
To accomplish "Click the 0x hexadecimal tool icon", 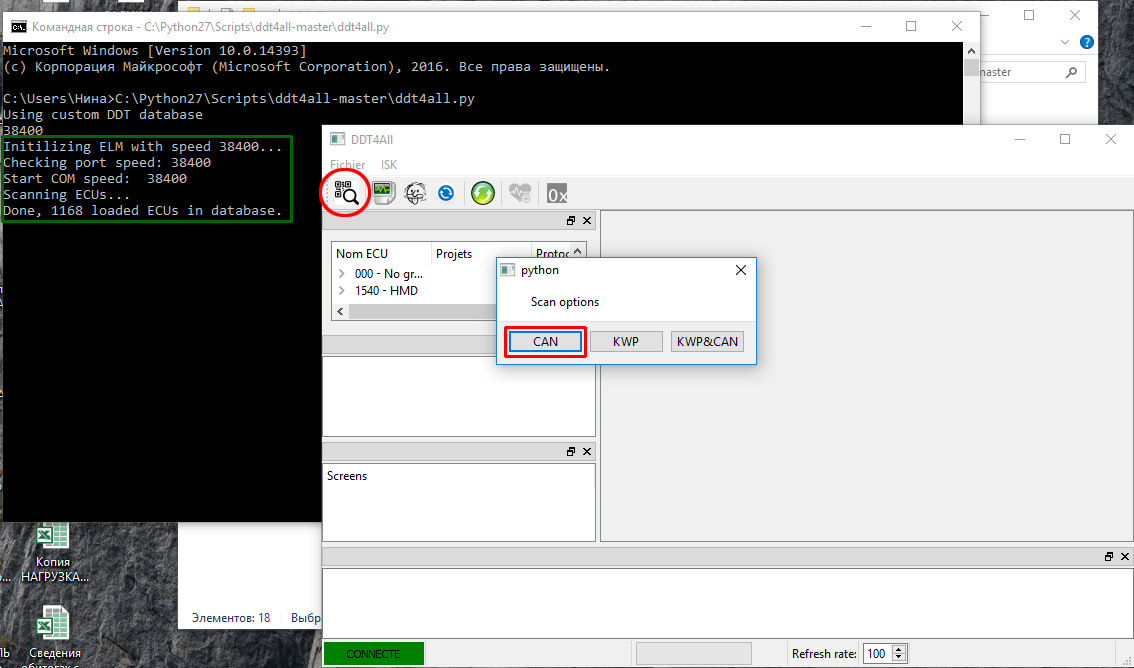I will click(557, 194).
